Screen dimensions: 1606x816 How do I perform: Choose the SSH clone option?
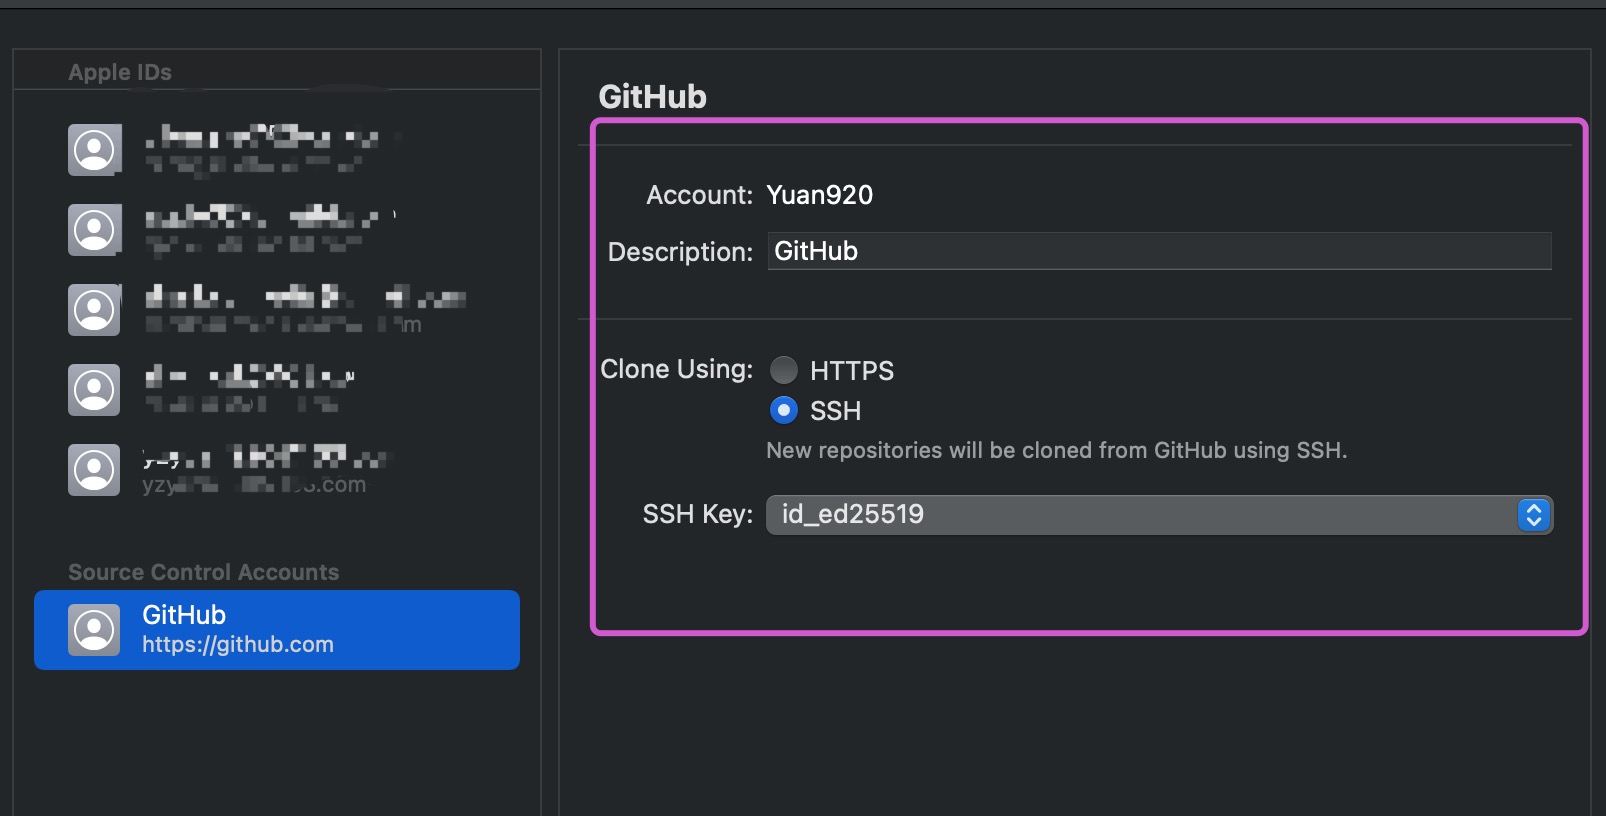(784, 410)
